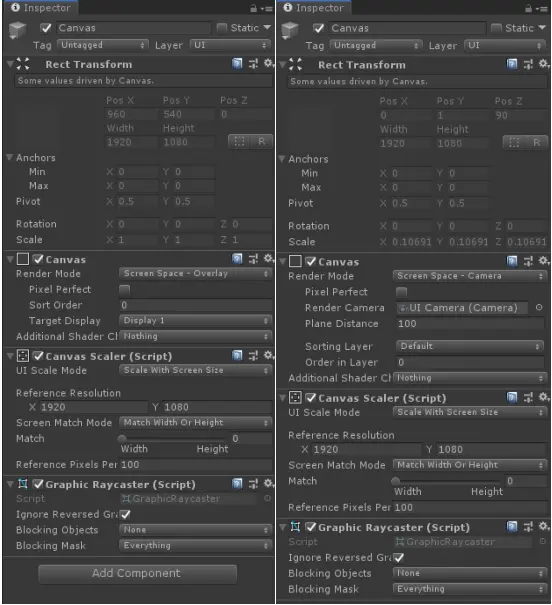This screenshot has height=605, width=552.
Task: Click the GameObject cube icon in right inspector
Action: 290,30
